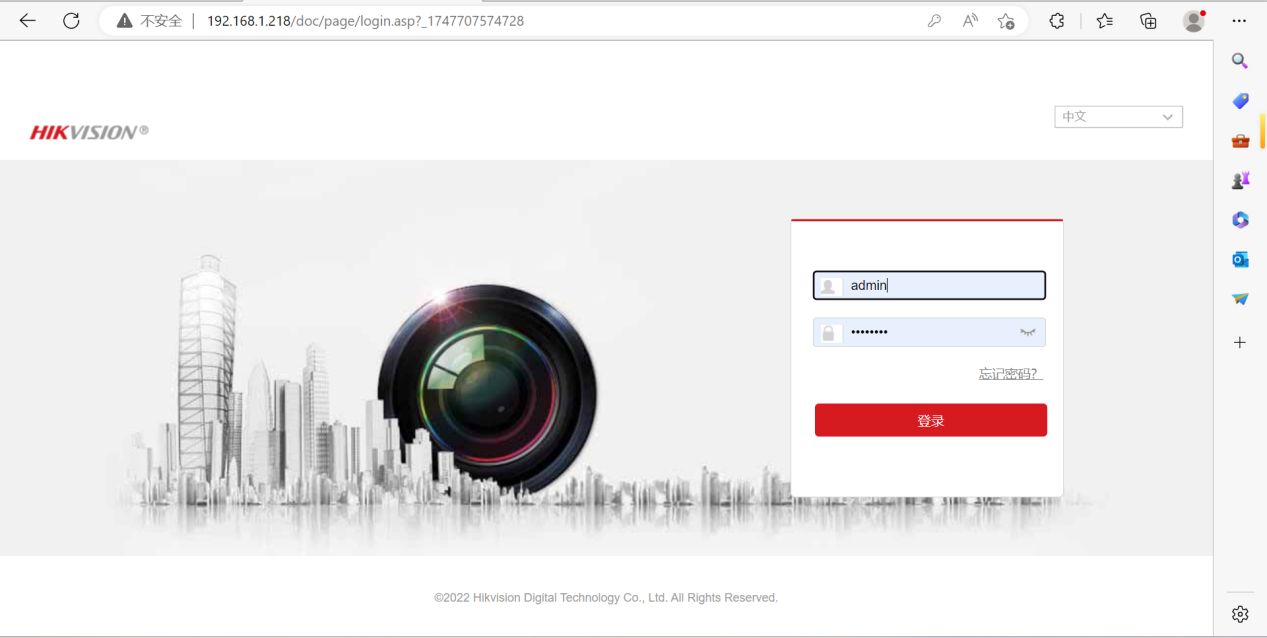Click the plus icon to customize sidebar
Image resolution: width=1267 pixels, height=638 pixels.
click(x=1240, y=342)
